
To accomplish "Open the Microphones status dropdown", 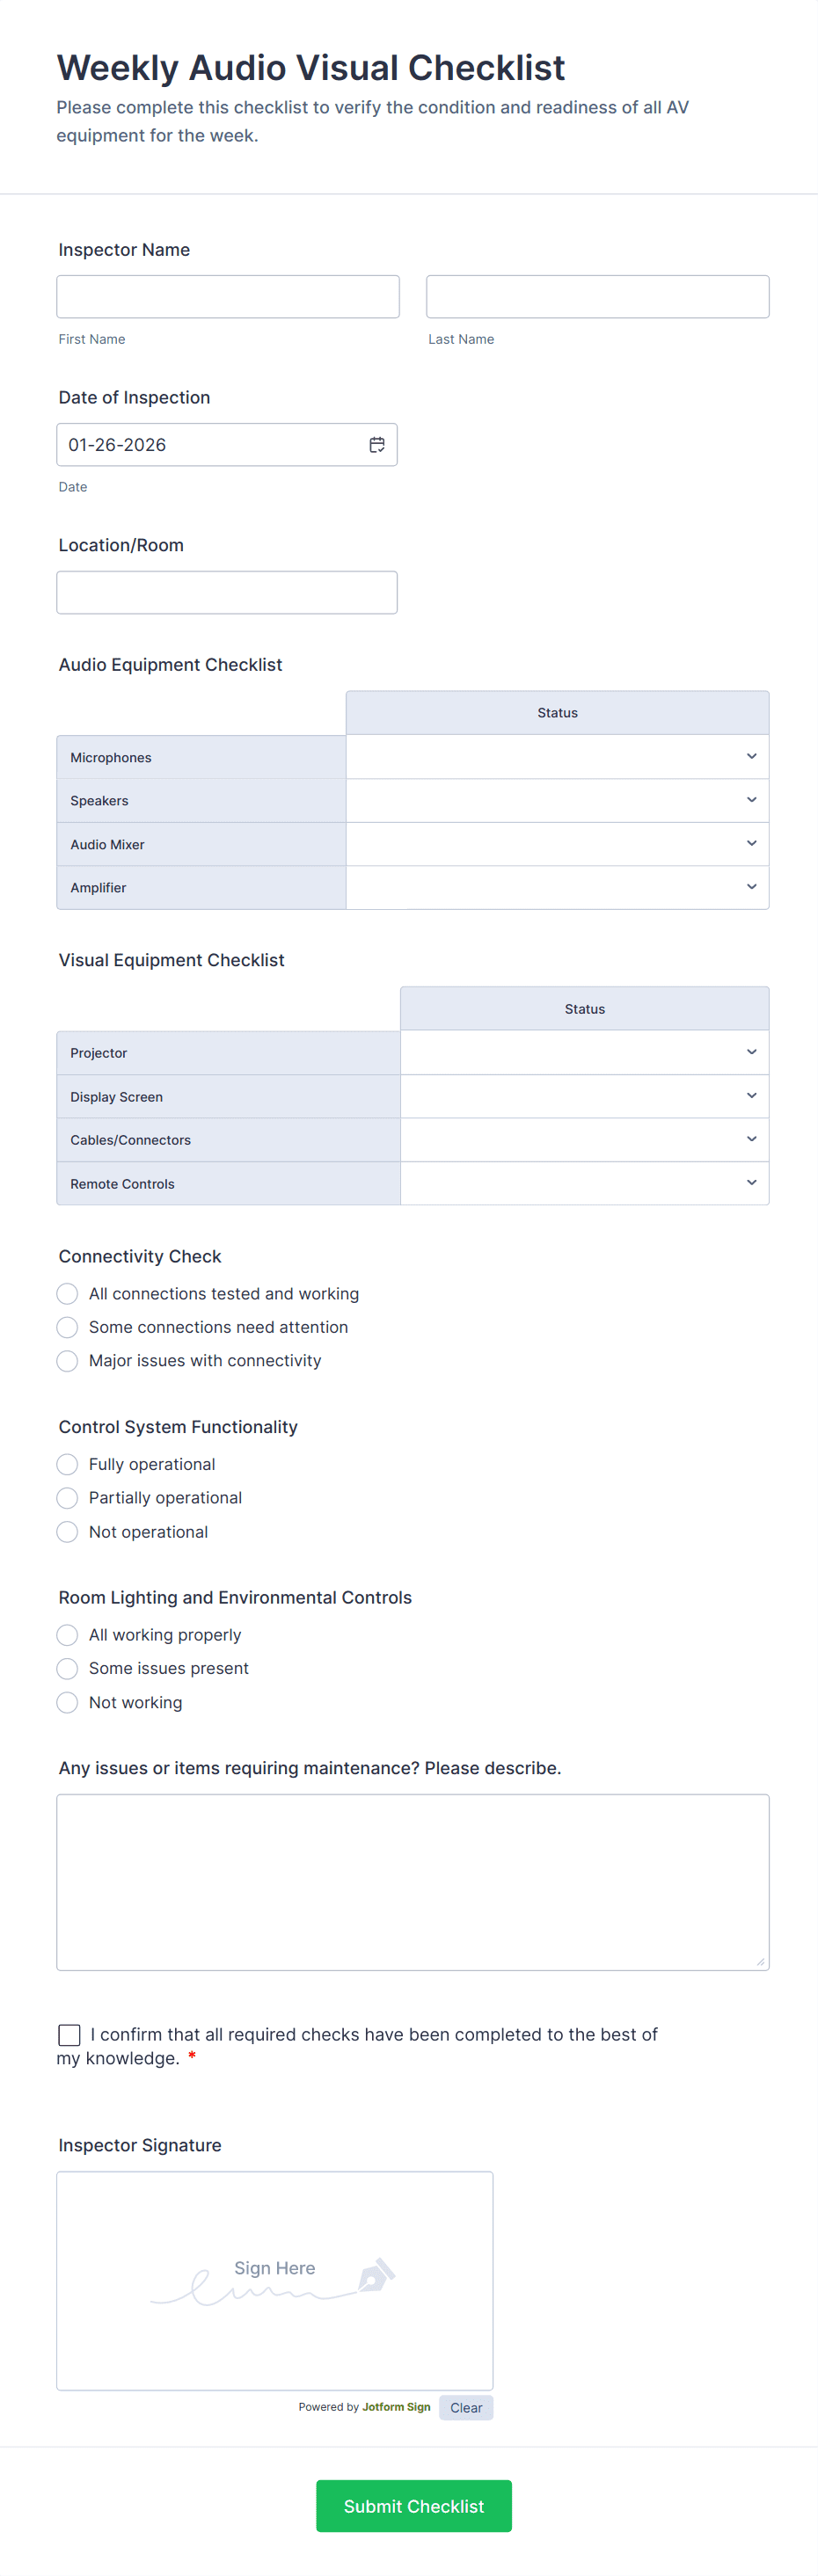I will (557, 757).
